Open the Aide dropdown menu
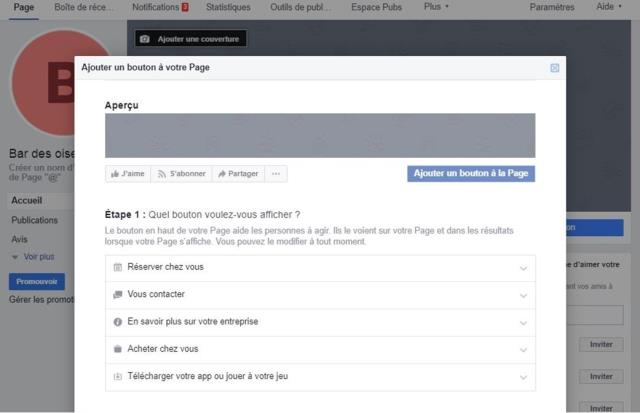Image resolution: width=640 pixels, height=413 pixels. [609, 7]
